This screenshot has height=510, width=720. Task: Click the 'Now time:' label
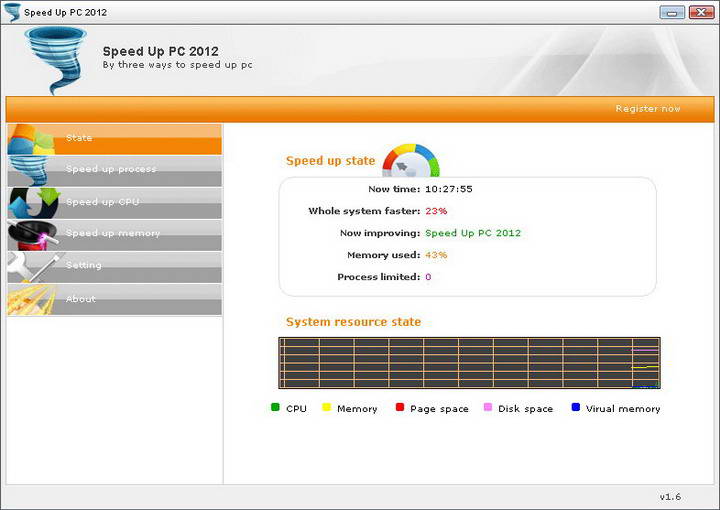[x=394, y=189]
